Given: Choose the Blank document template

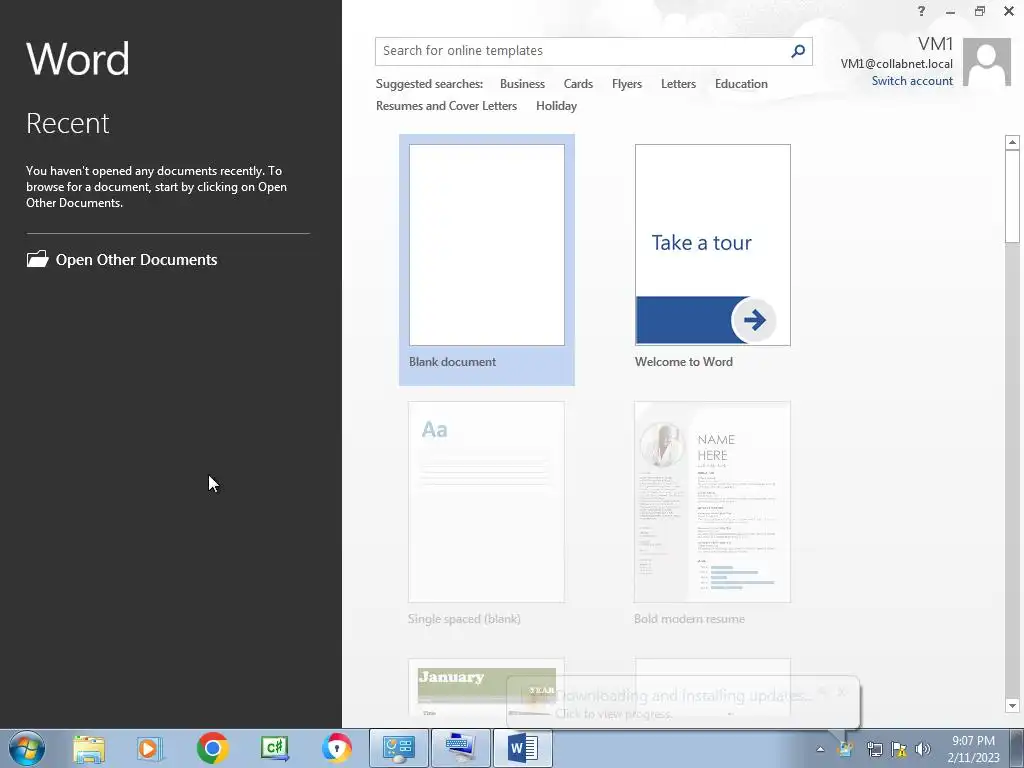Looking at the screenshot, I should pos(487,259).
